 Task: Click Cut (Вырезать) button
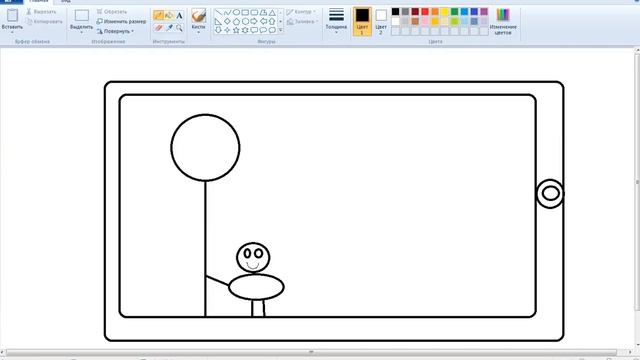[x=41, y=11]
